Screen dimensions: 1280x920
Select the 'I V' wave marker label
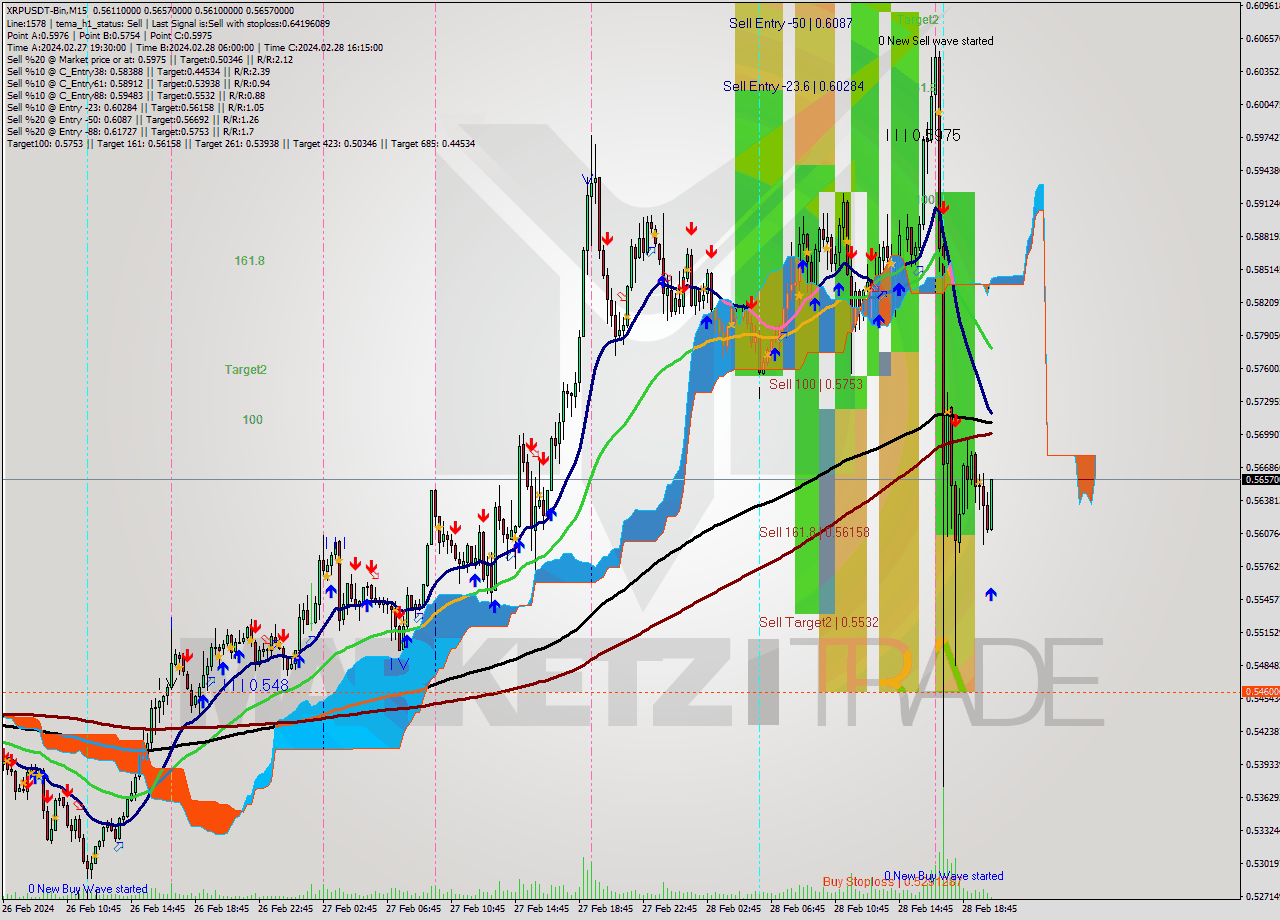[x=398, y=664]
